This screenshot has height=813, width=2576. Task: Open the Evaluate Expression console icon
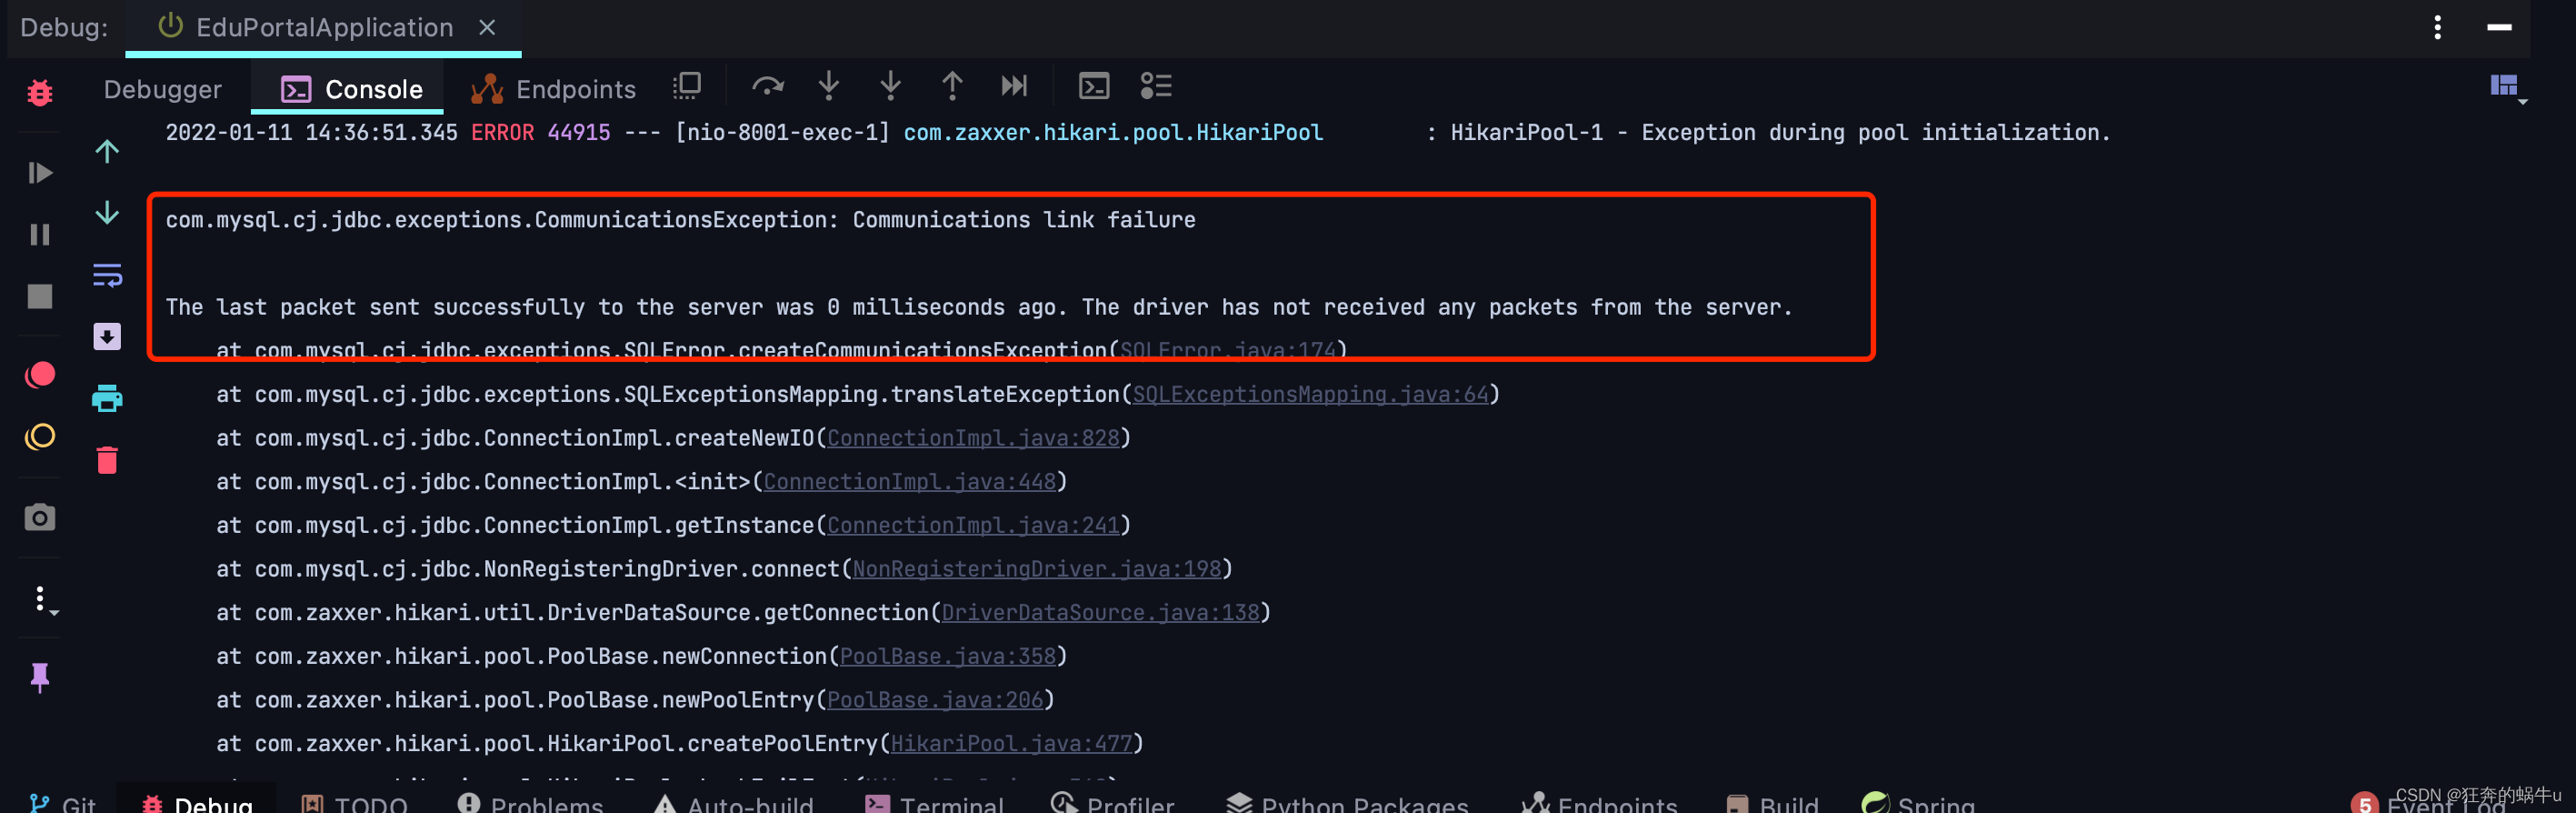(1093, 86)
